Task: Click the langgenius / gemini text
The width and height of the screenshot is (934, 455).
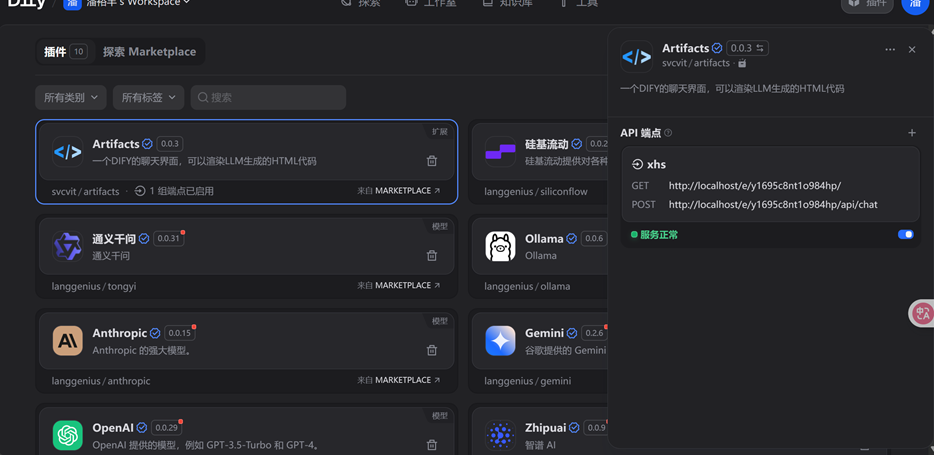Action: [x=528, y=381]
